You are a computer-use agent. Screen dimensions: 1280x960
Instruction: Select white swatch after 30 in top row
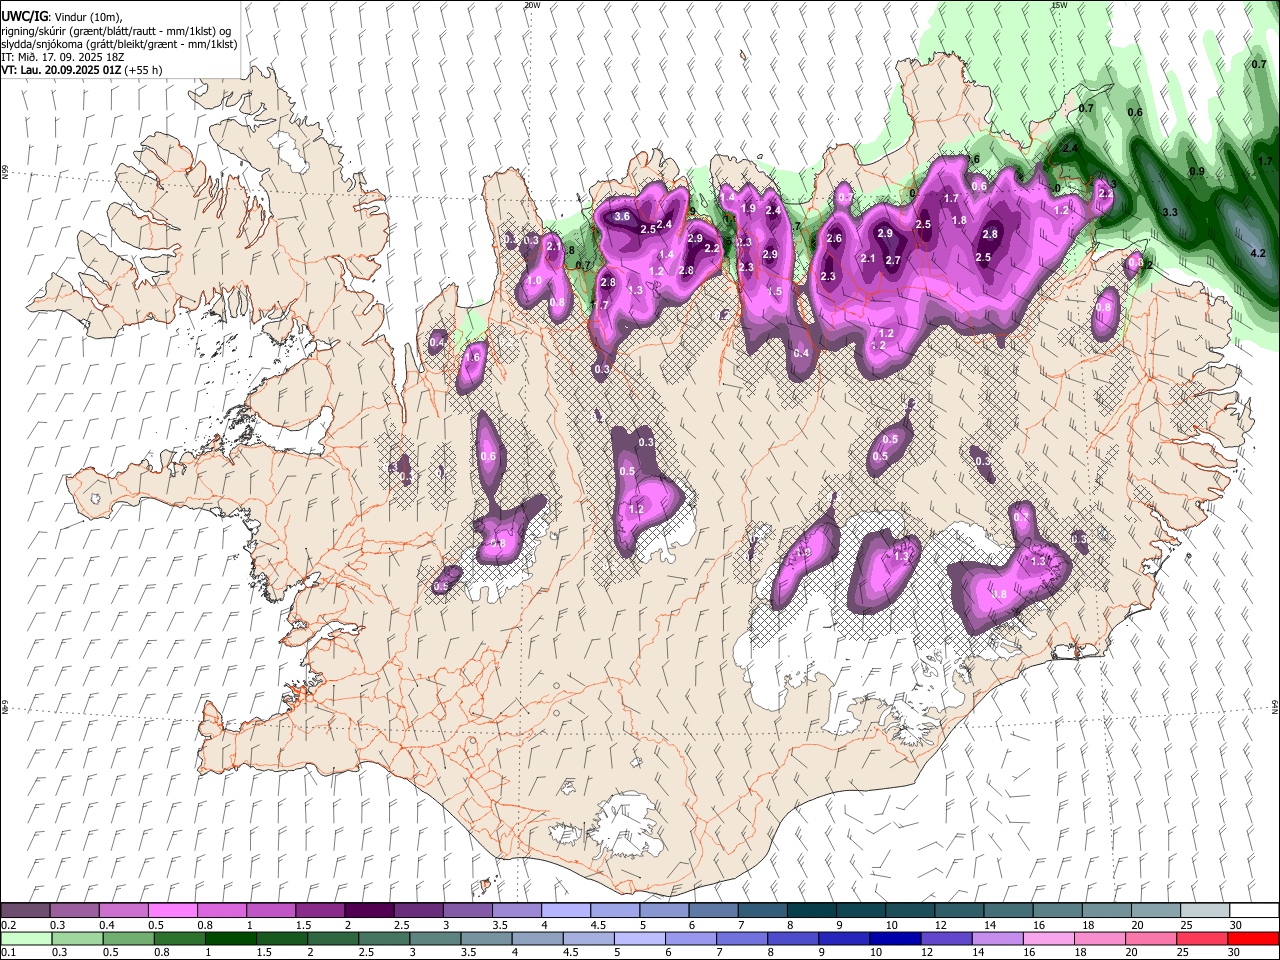[x=1253, y=911]
